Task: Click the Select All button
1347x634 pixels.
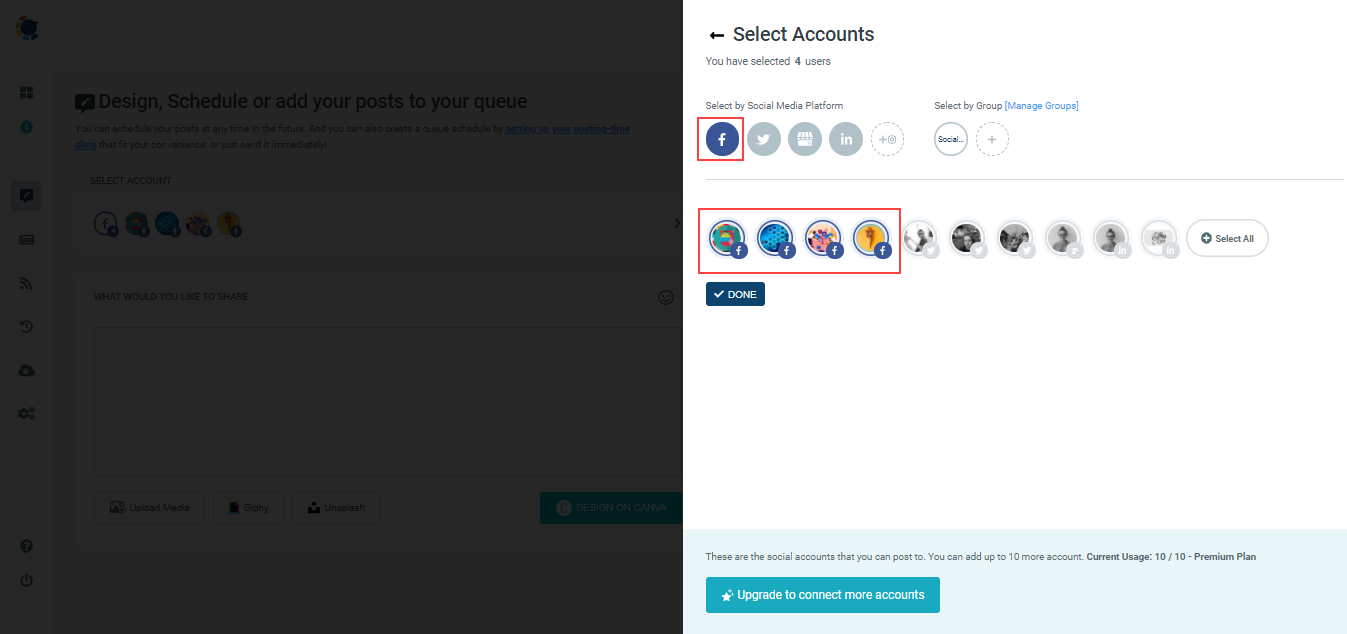Action: (1227, 238)
